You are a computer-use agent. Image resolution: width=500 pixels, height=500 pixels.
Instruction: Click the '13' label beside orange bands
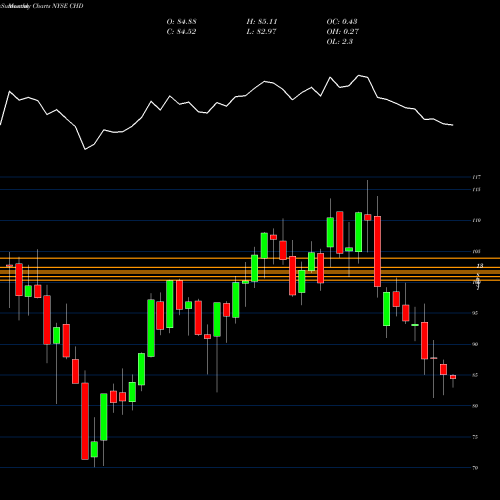(480, 266)
